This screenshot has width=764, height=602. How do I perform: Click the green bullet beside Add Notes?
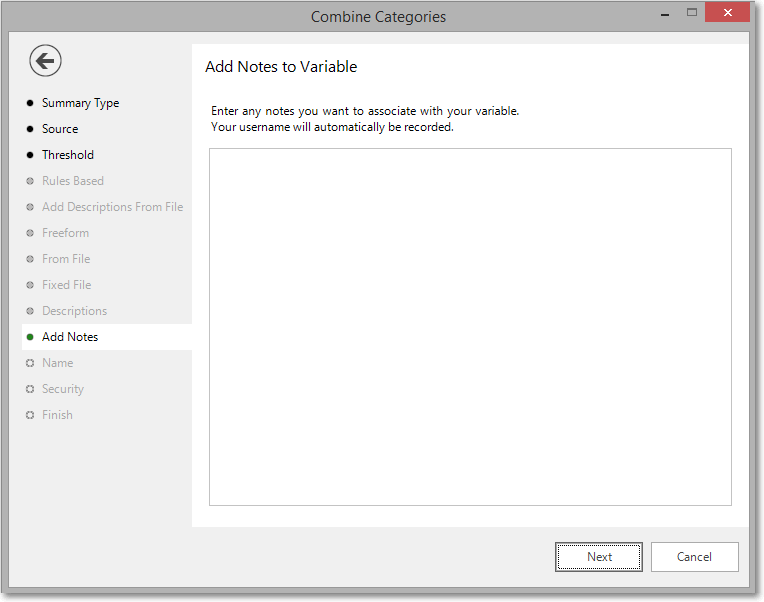tap(30, 337)
